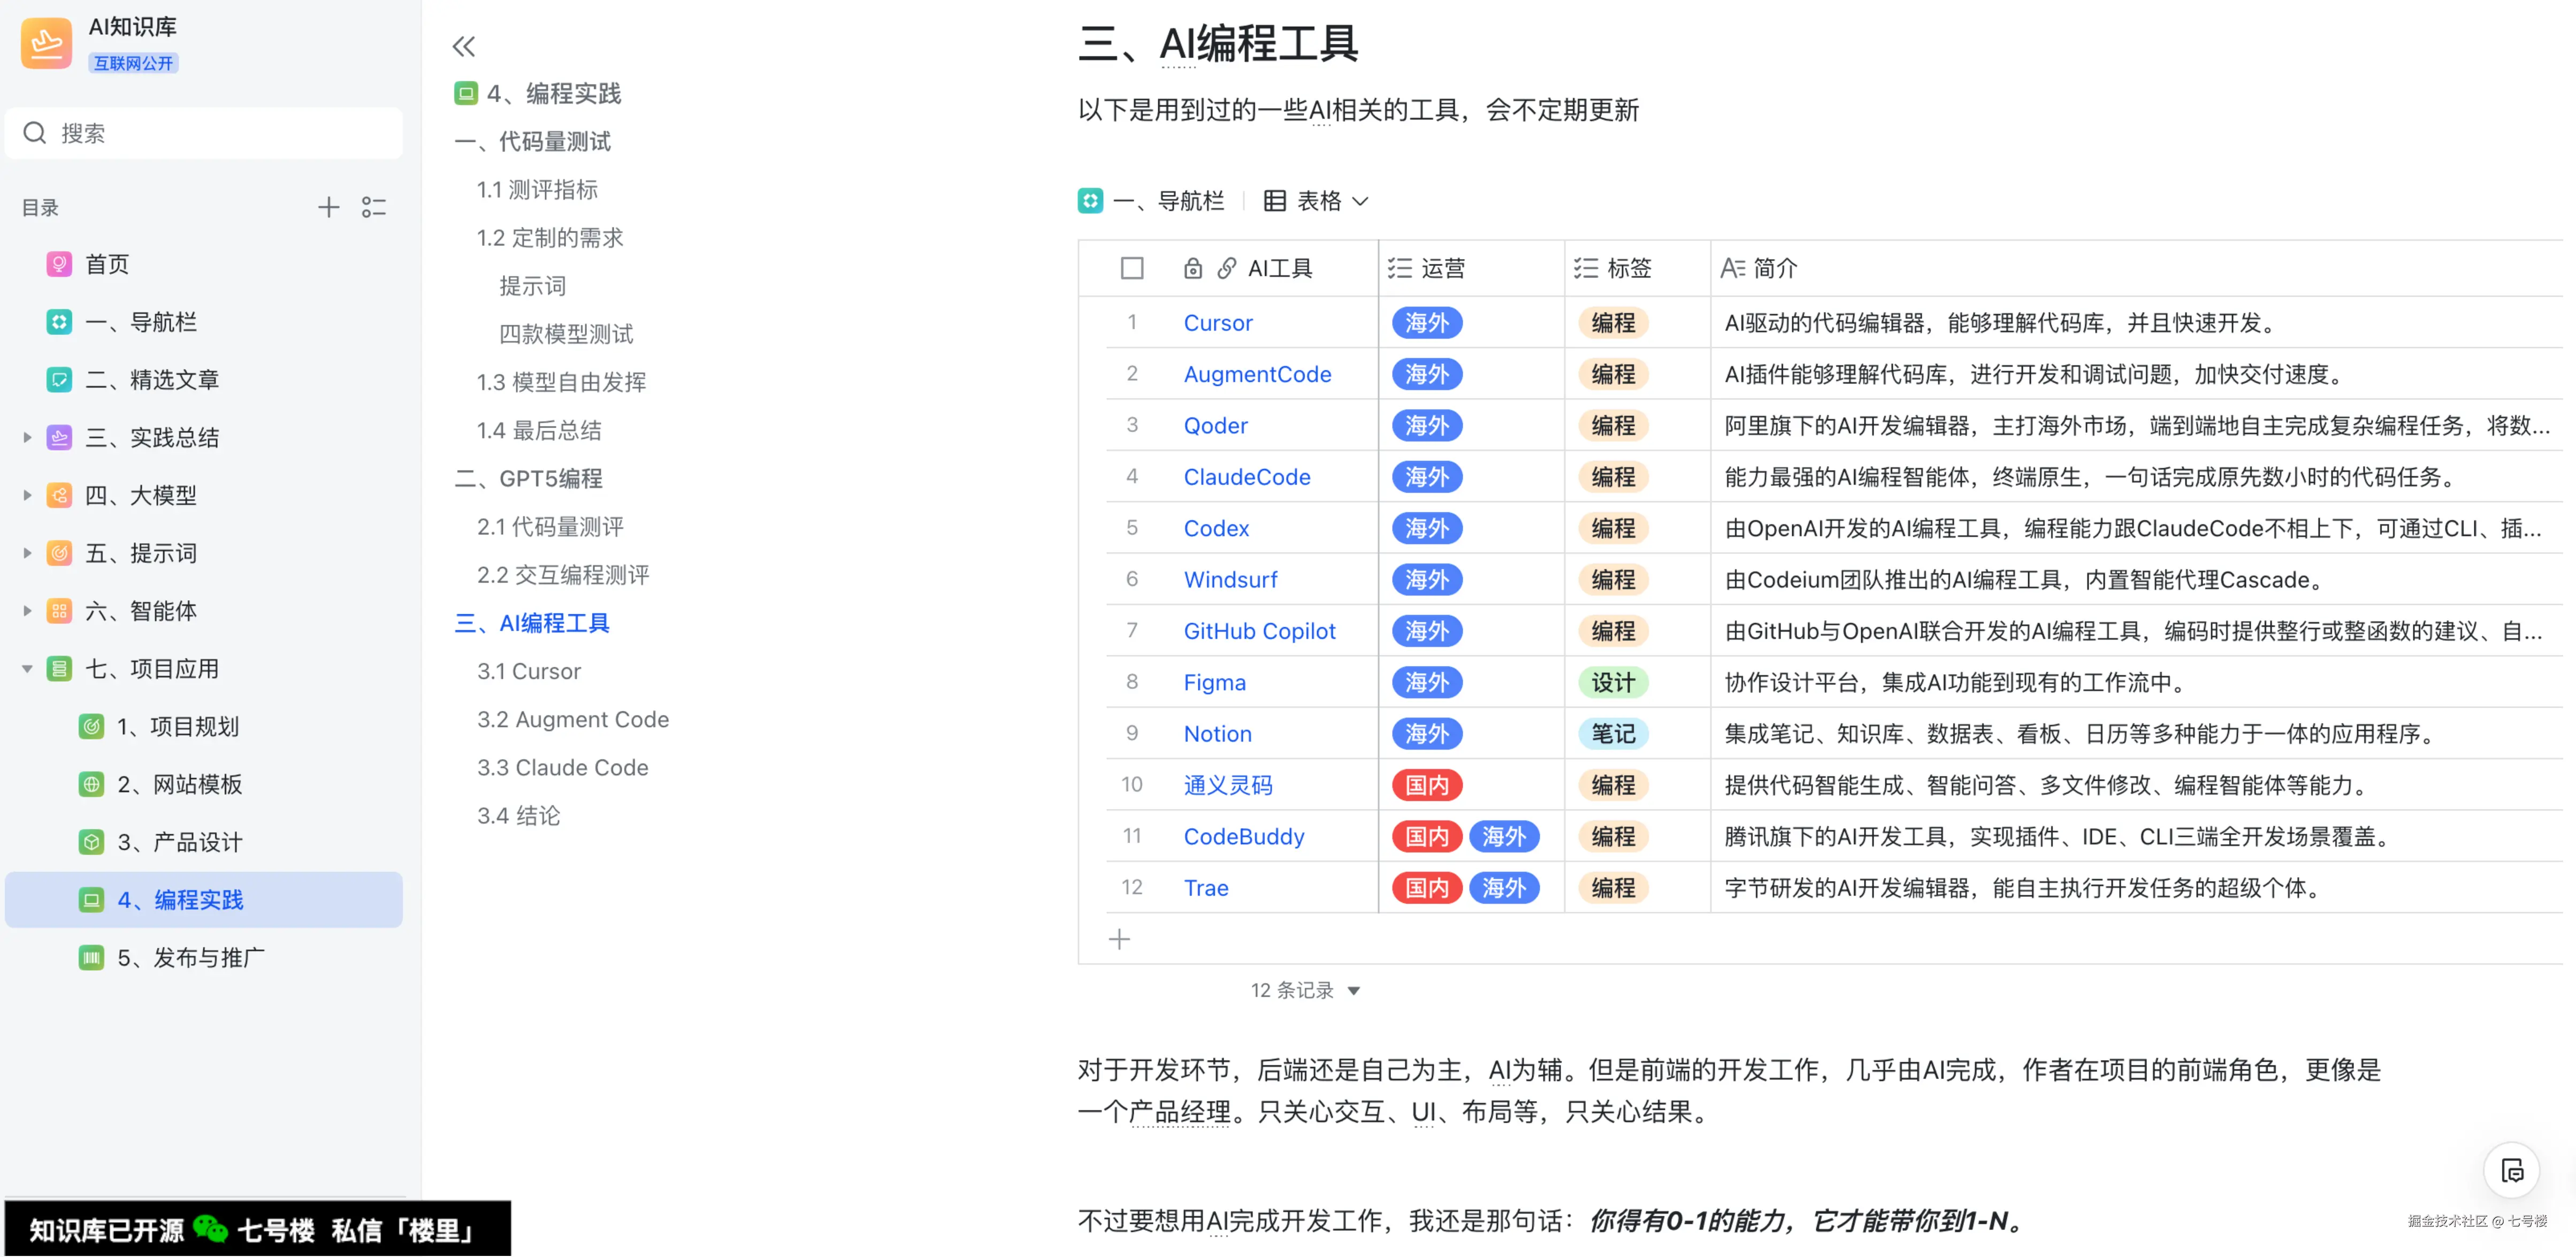Click the plus button to add a table row

(x=1119, y=938)
